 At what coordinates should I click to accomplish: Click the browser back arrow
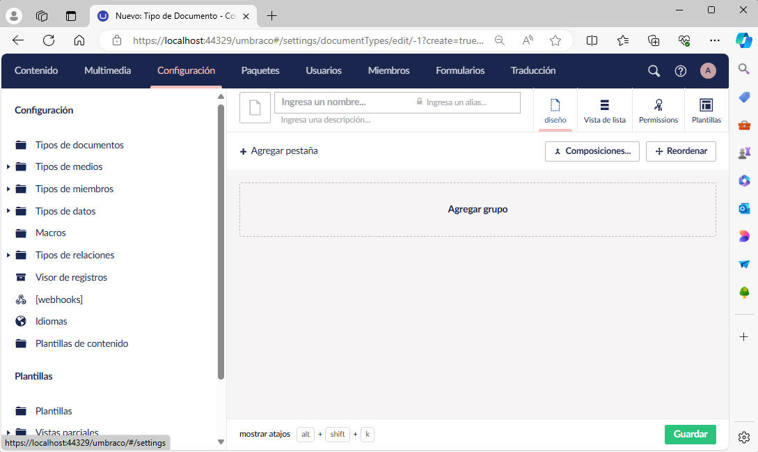18,41
